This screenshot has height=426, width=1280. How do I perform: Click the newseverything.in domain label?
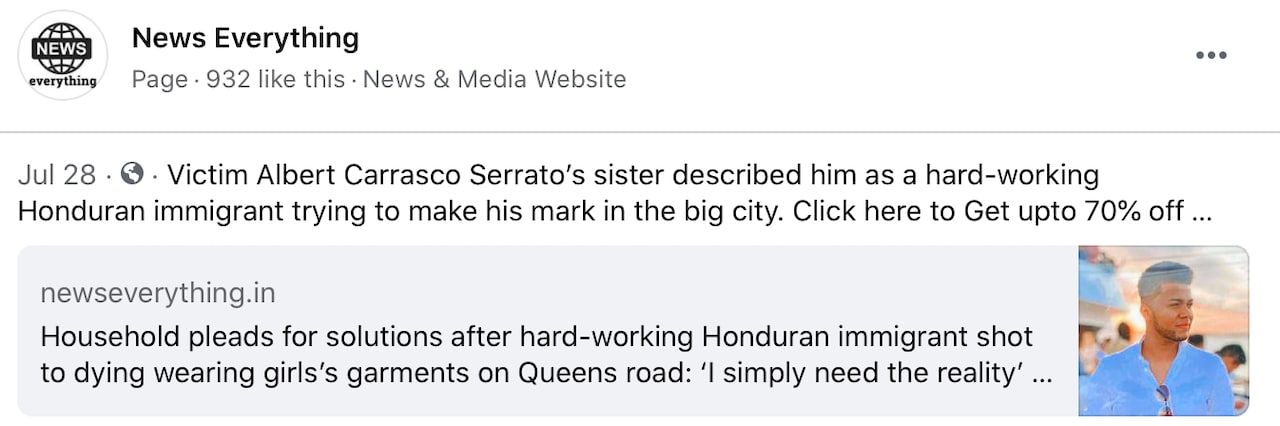pos(158,293)
